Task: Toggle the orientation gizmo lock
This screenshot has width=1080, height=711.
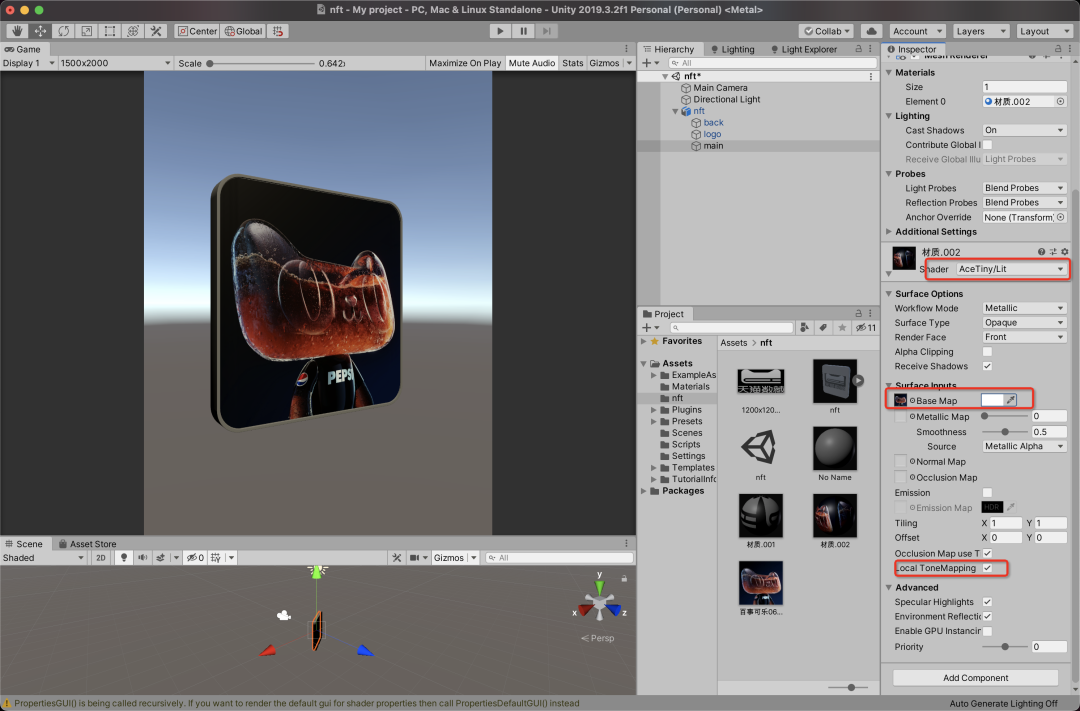Action: (x=624, y=579)
